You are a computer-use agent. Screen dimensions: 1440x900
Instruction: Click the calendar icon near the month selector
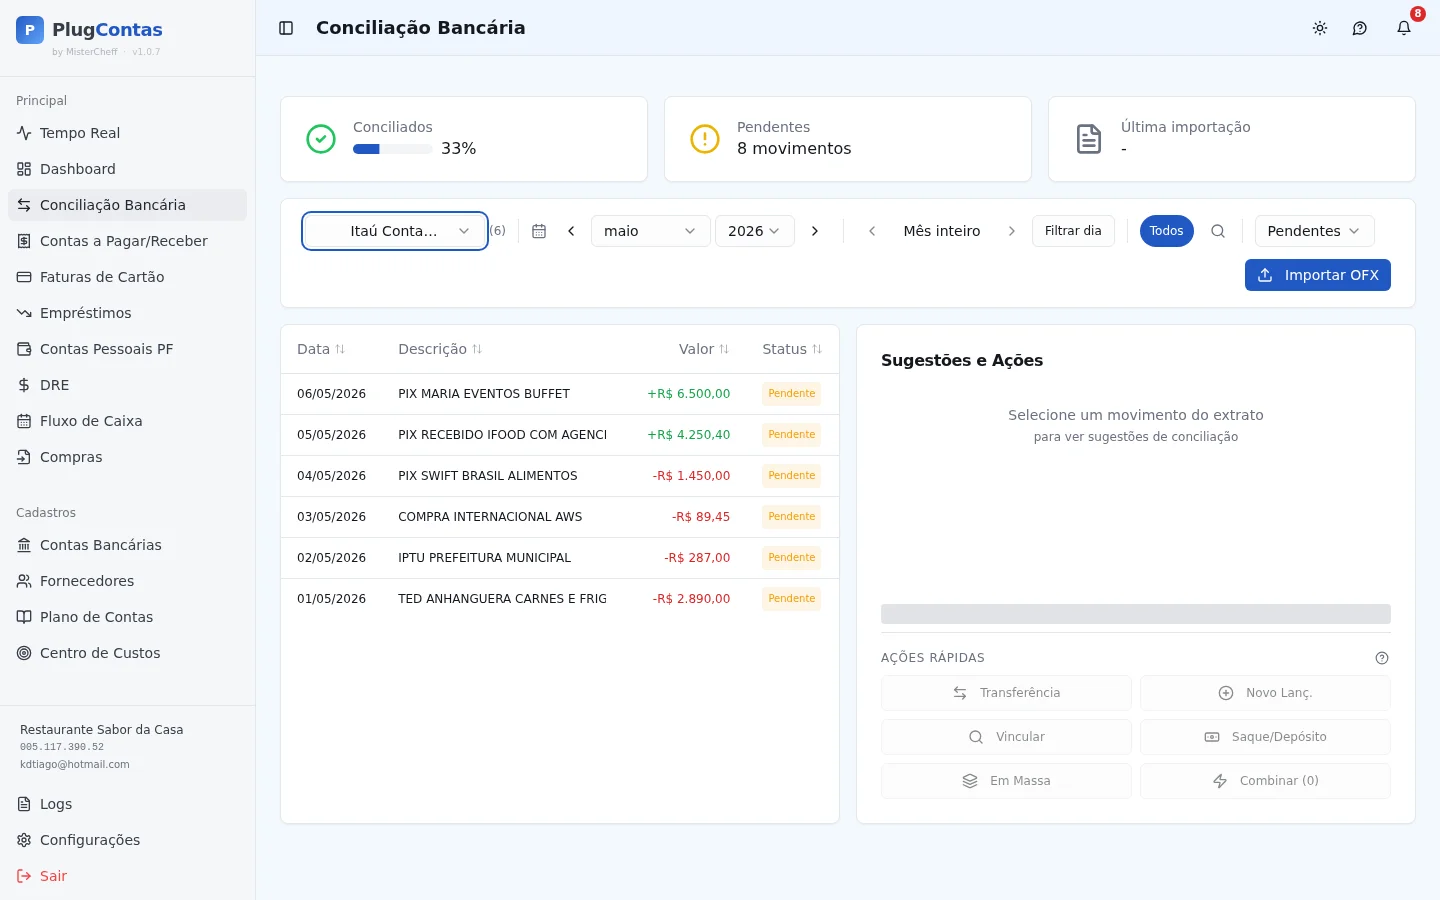539,231
